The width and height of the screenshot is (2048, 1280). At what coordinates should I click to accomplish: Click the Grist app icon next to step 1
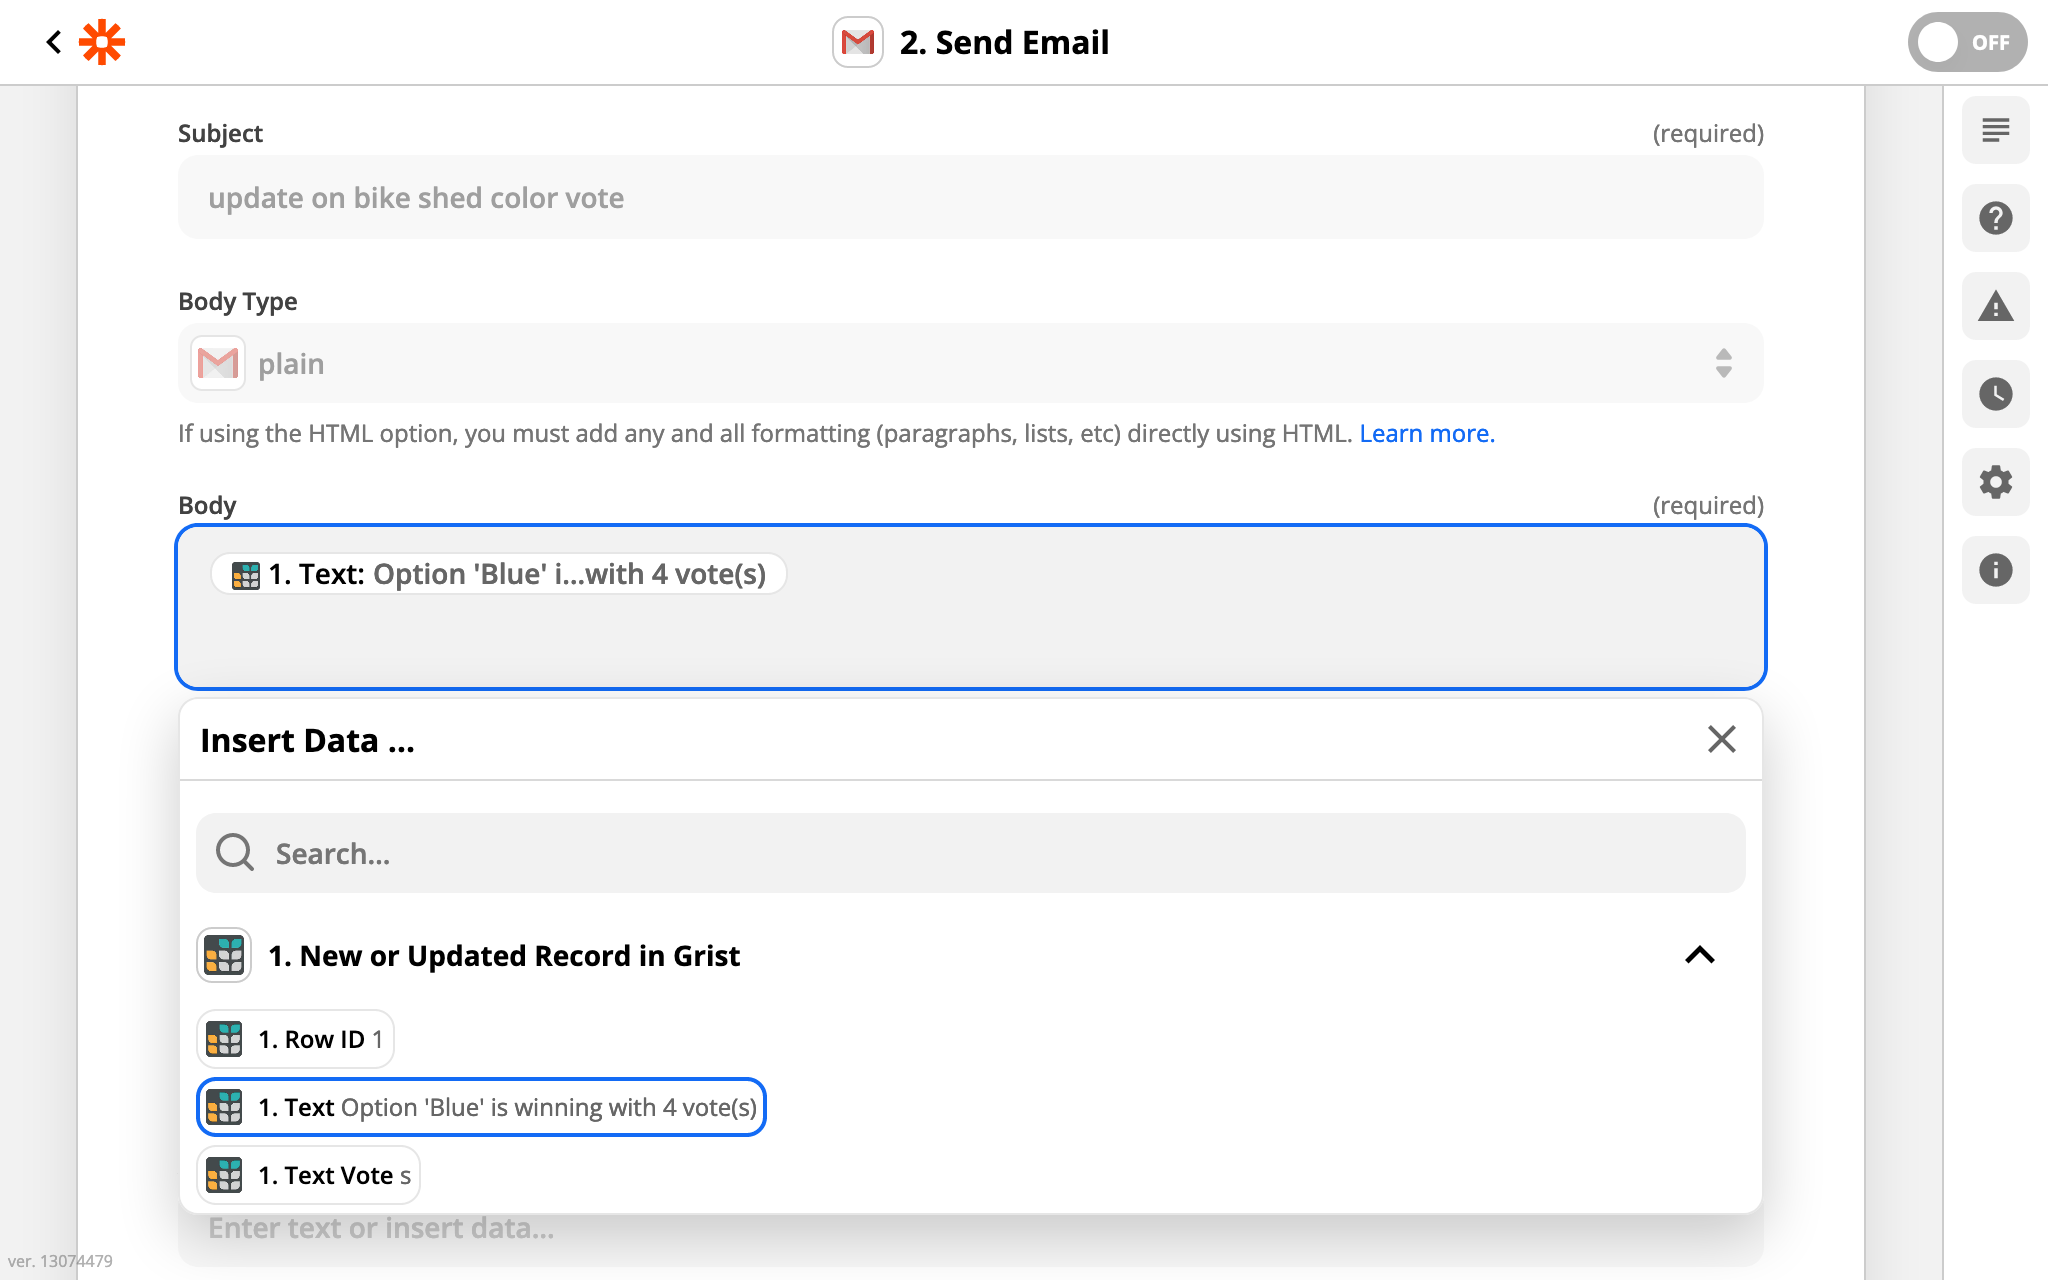coord(223,955)
